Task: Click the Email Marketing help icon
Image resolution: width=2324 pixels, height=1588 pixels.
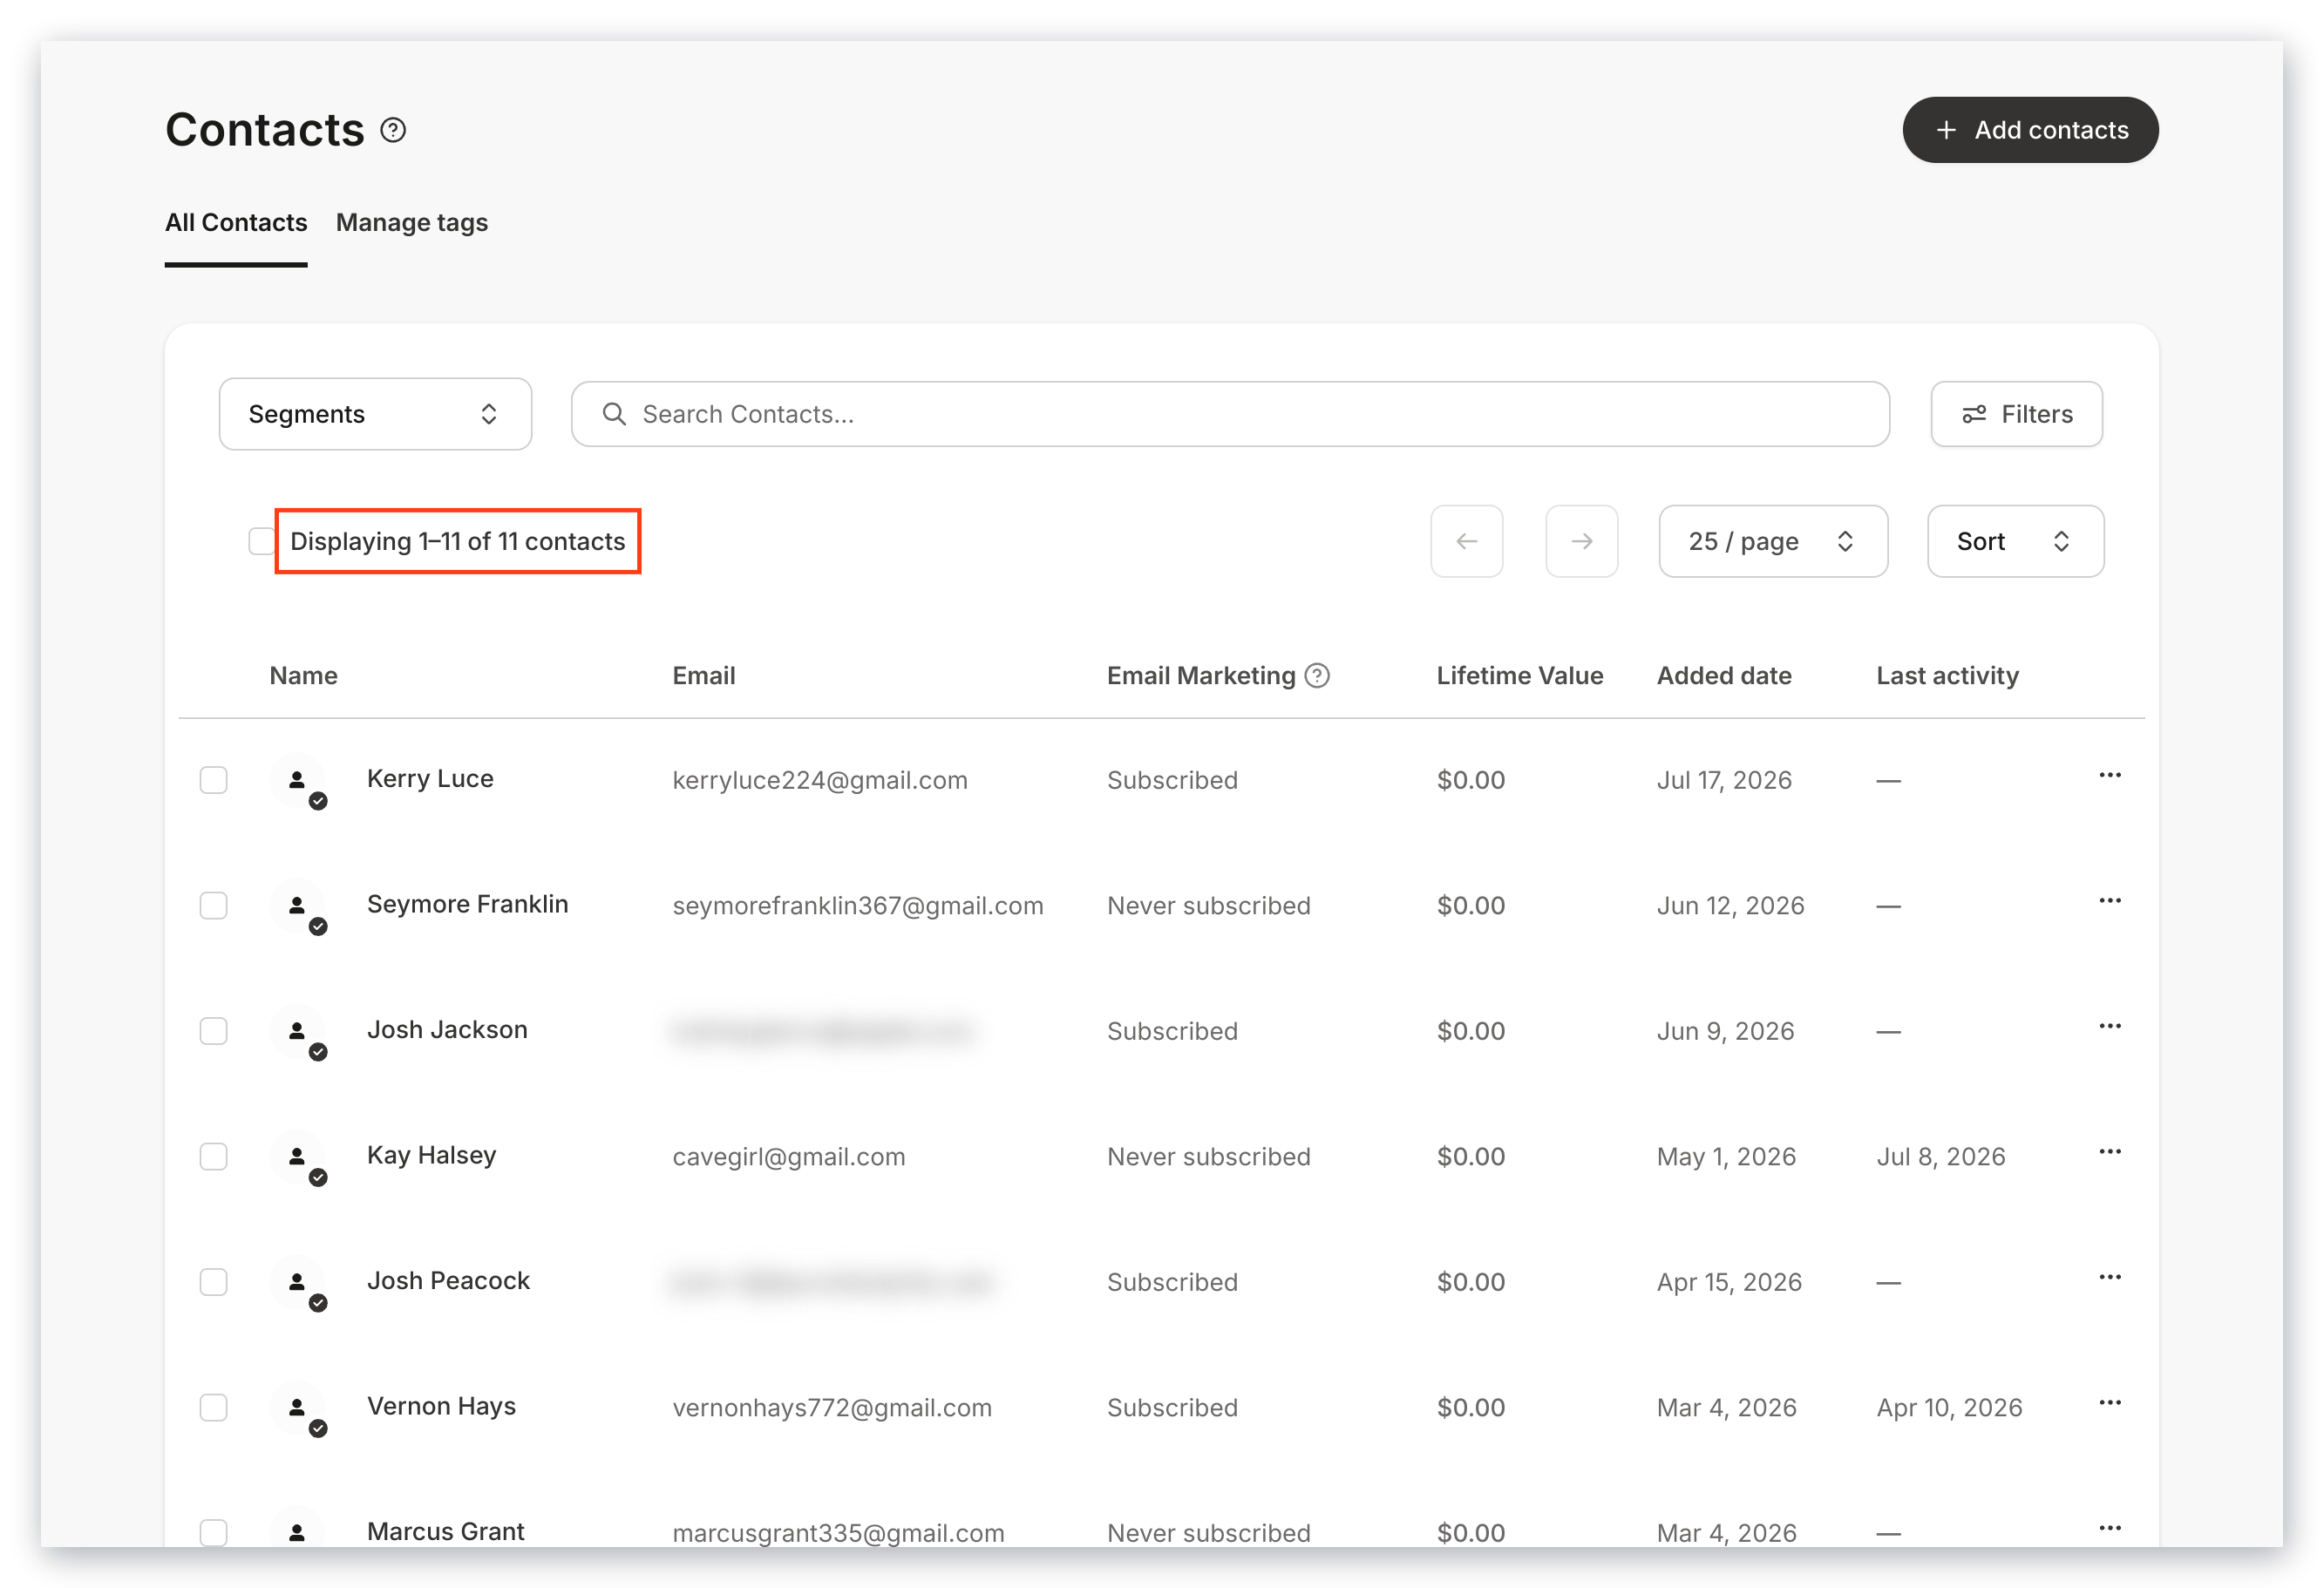Action: coord(1318,676)
